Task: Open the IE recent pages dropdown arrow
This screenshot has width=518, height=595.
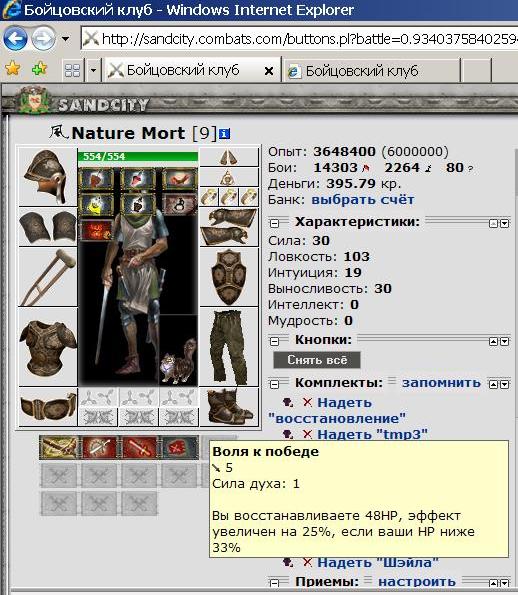Action: click(x=65, y=39)
